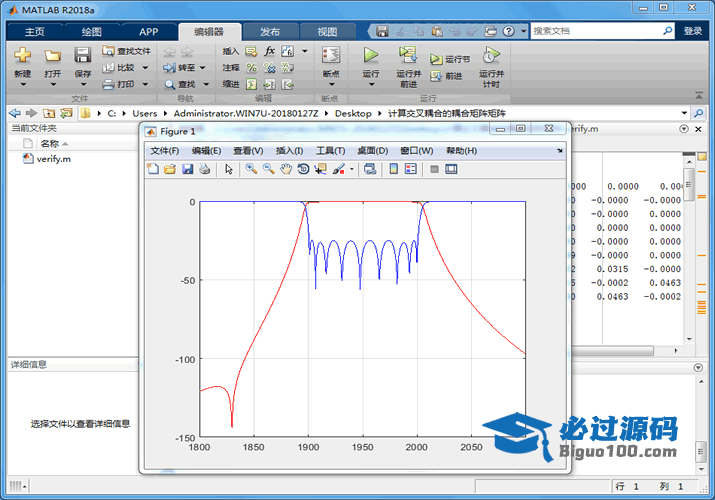Collapse the ribbon toolstrip arrow
The height and width of the screenshot is (500, 715).
coord(699,95)
